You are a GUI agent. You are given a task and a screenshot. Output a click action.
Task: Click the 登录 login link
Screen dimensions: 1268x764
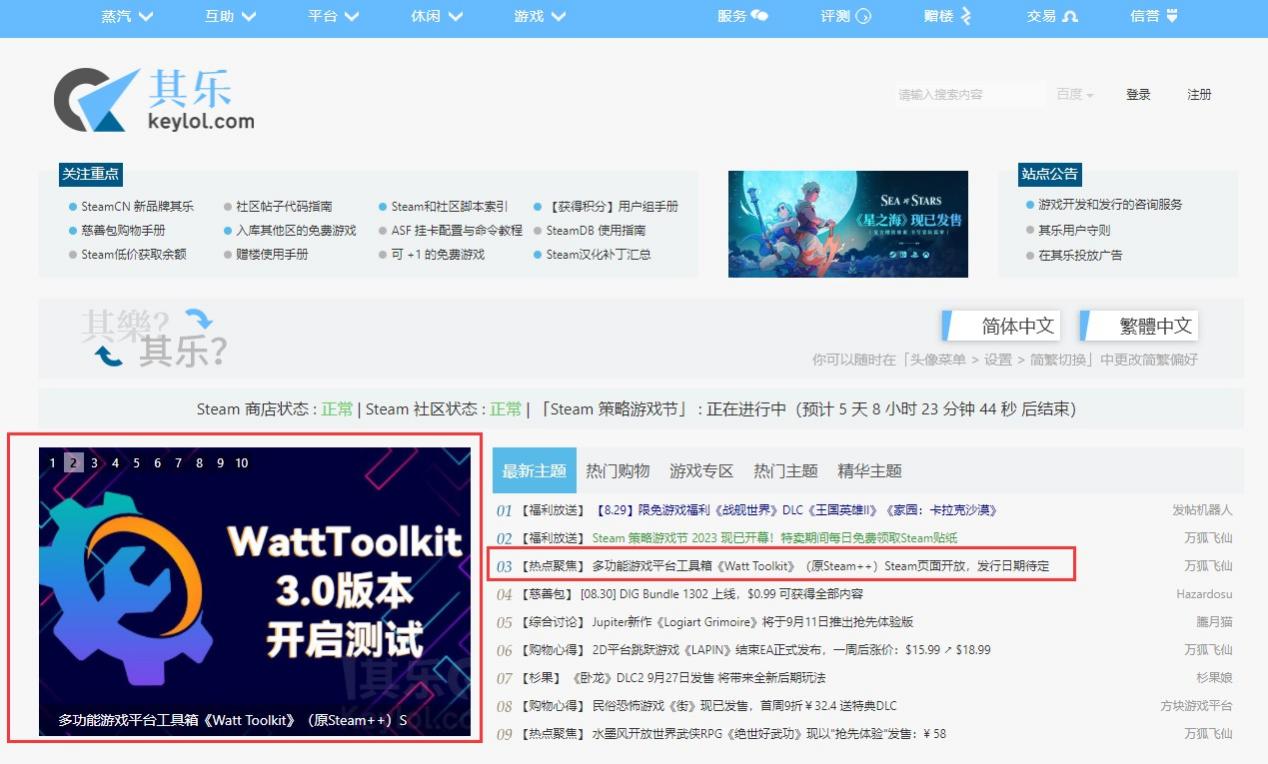point(1138,95)
